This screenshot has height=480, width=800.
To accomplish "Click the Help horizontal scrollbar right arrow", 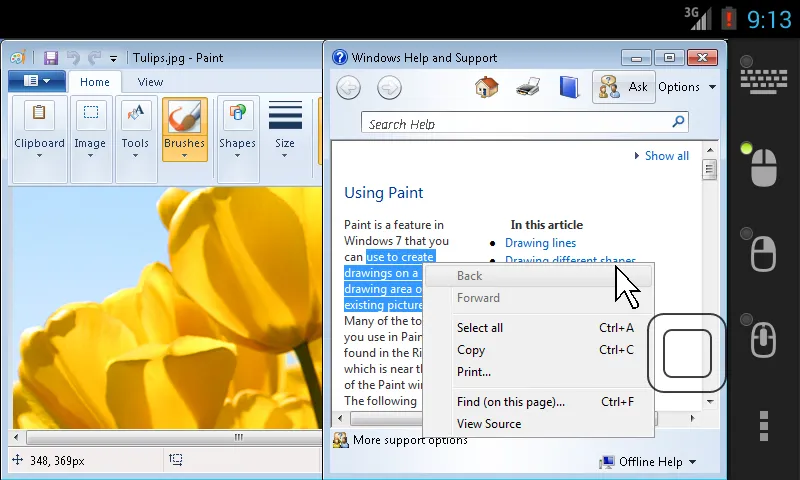I will [692, 418].
